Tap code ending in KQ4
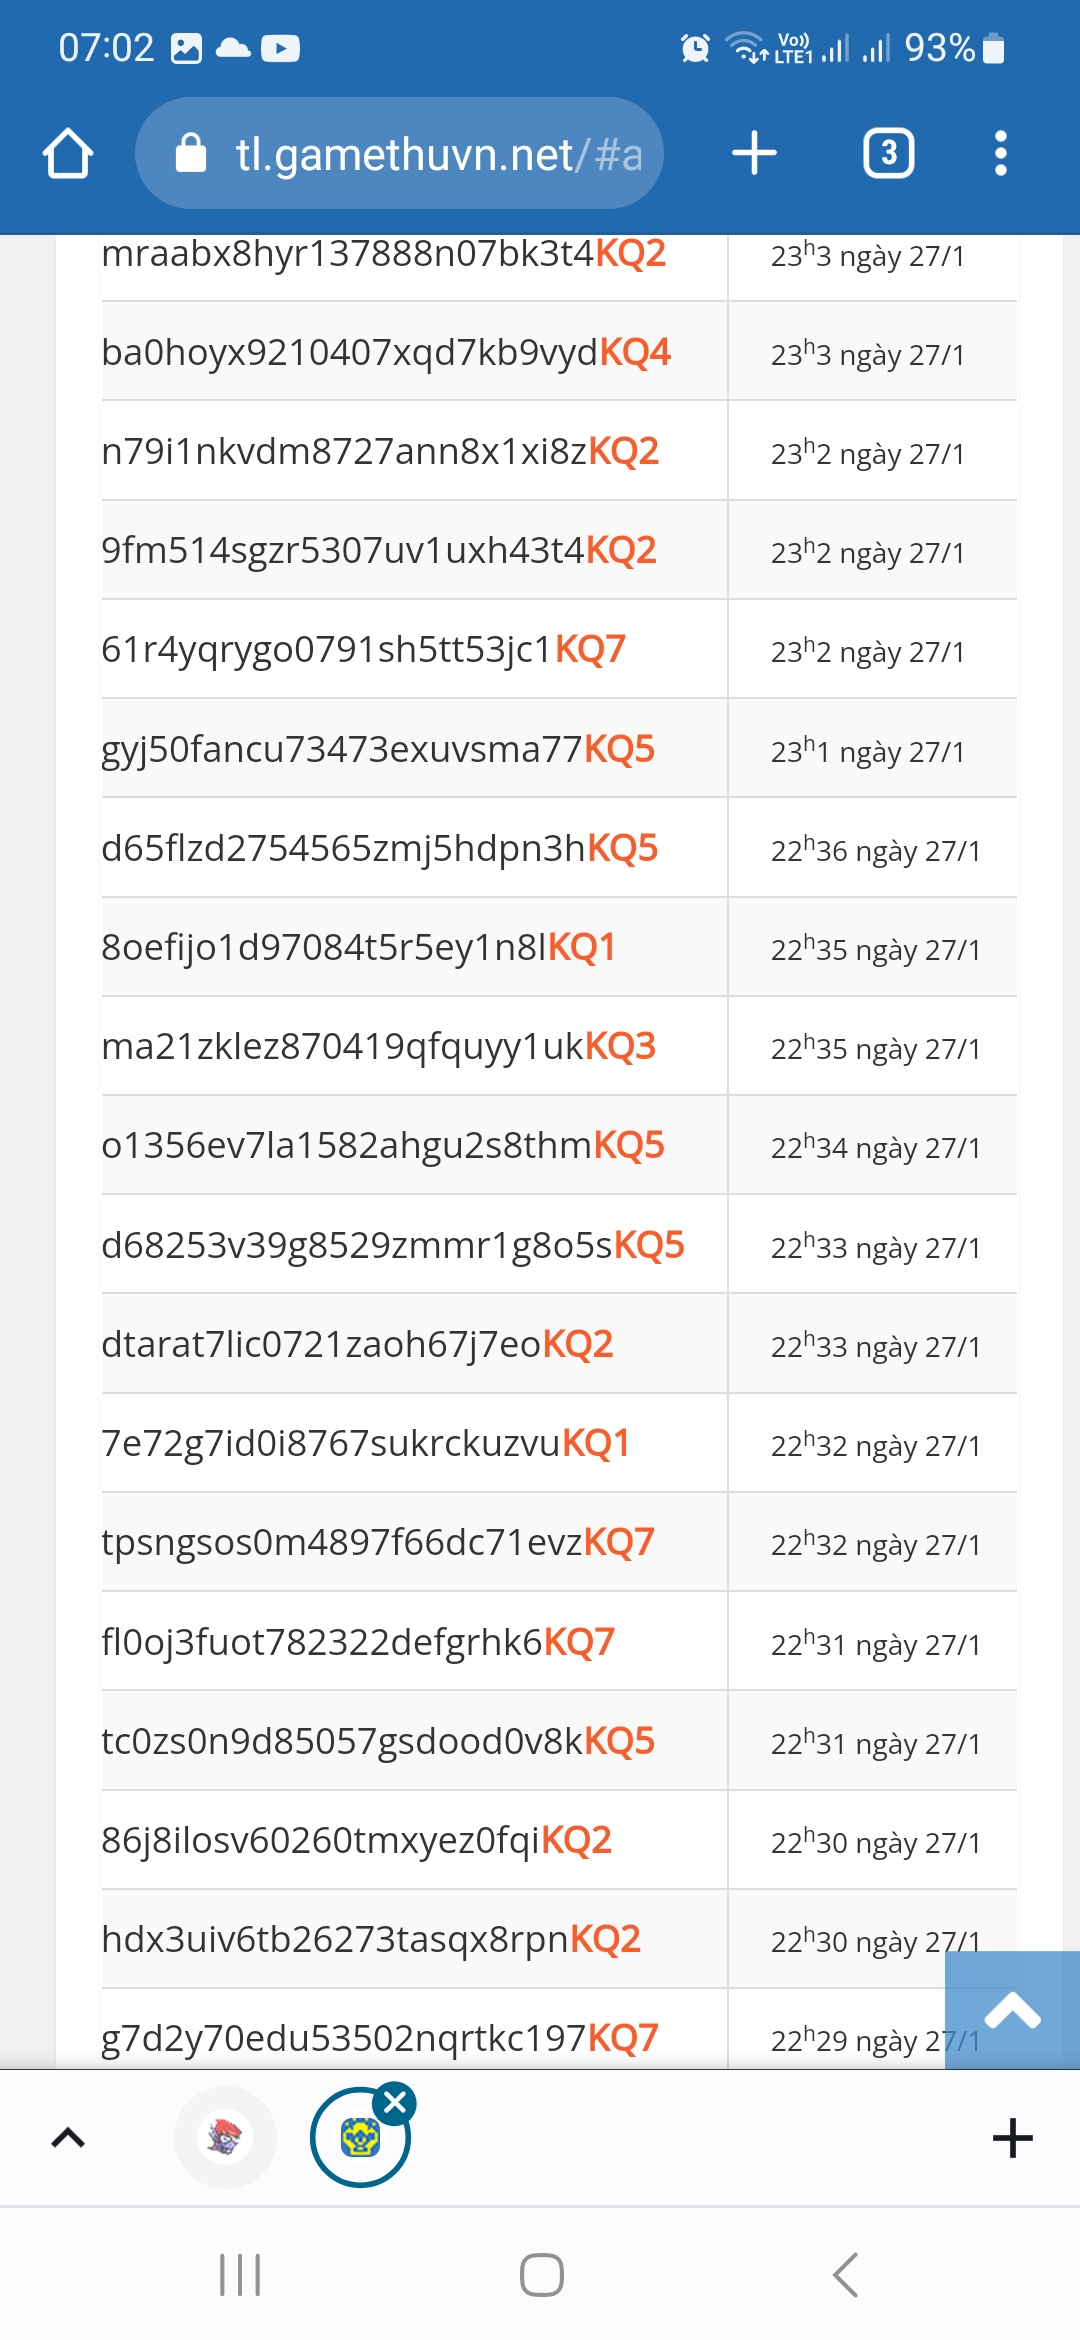Image resolution: width=1080 pixels, height=2340 pixels. (x=386, y=352)
